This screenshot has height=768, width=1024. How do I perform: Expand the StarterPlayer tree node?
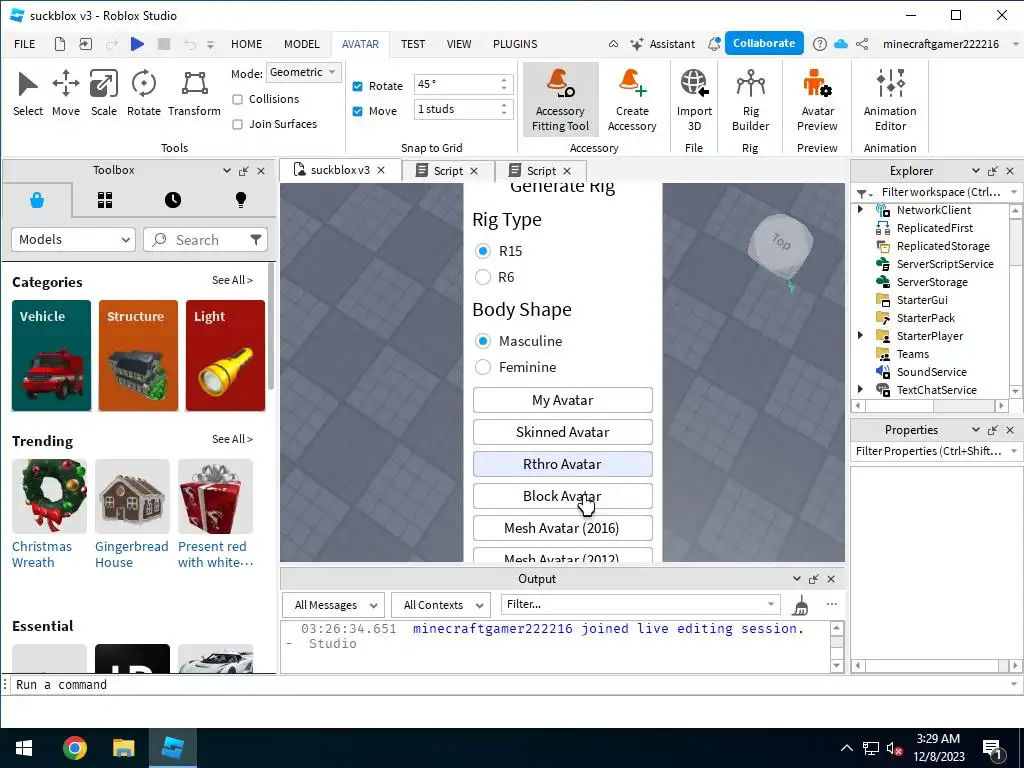tap(860, 336)
